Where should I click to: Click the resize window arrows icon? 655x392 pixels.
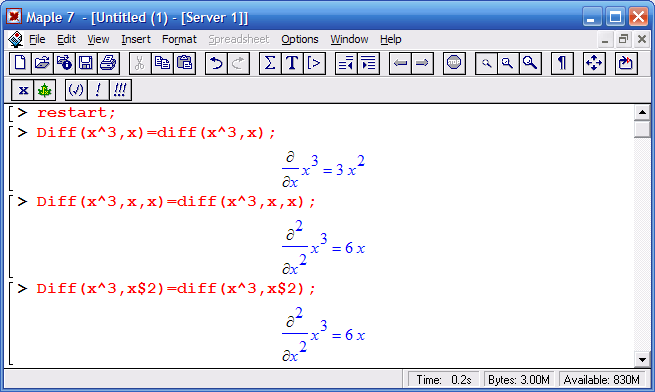[594, 64]
